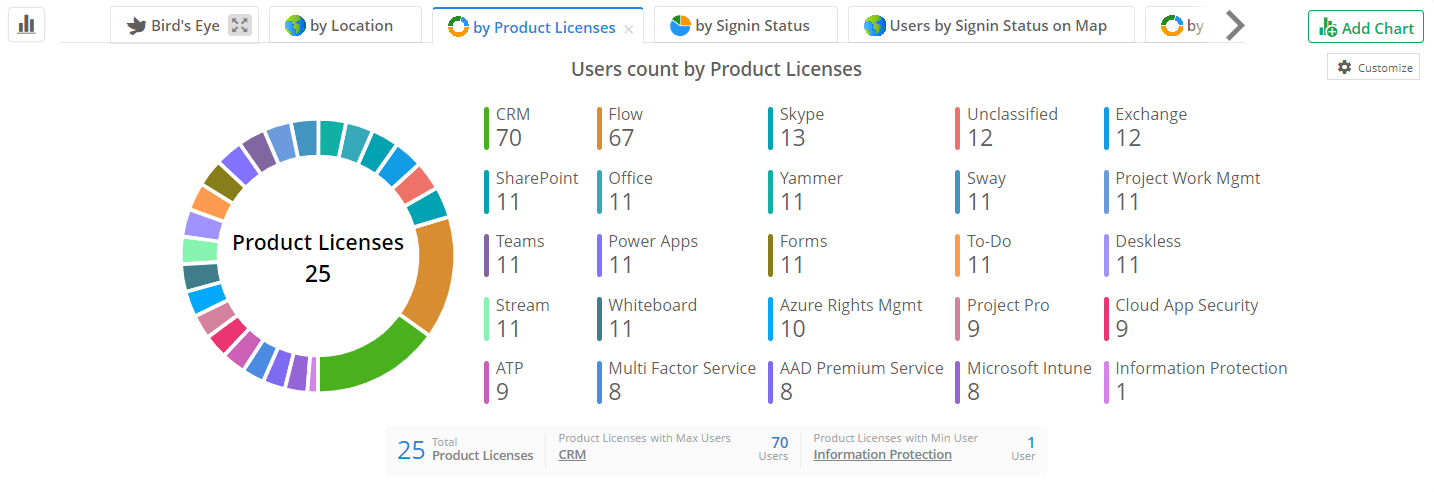Click the chart title Users count by Product Licenses
This screenshot has width=1434, height=492.
point(716,69)
